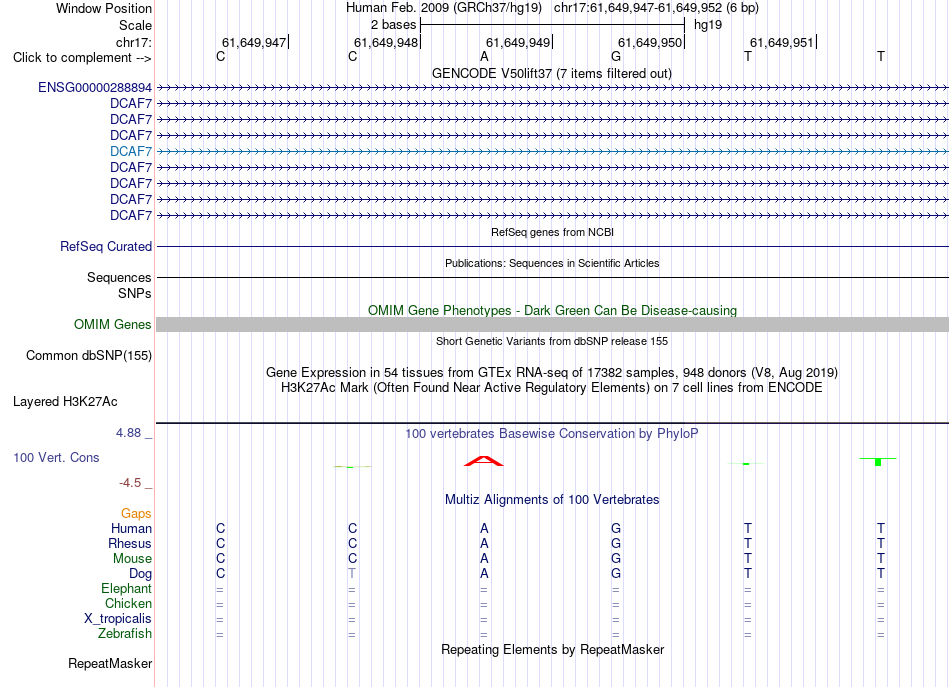
Task: Click the X_tropicalis species label
Action: tap(118, 619)
